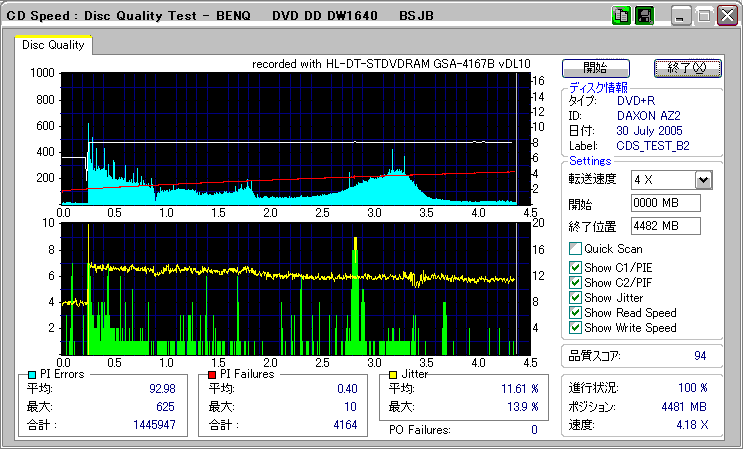Toggle the Show C1/PIE checkbox
The width and height of the screenshot is (743, 449).
coord(575,267)
